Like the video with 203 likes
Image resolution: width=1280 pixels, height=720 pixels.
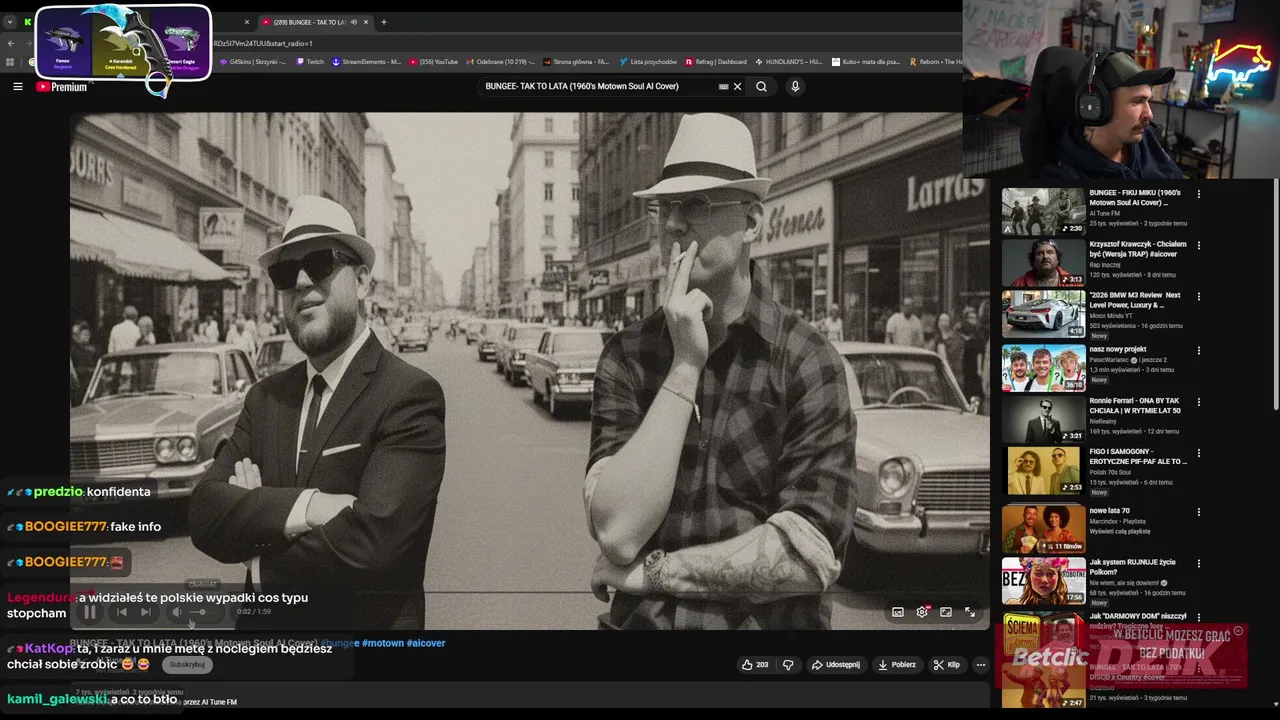tap(755, 664)
